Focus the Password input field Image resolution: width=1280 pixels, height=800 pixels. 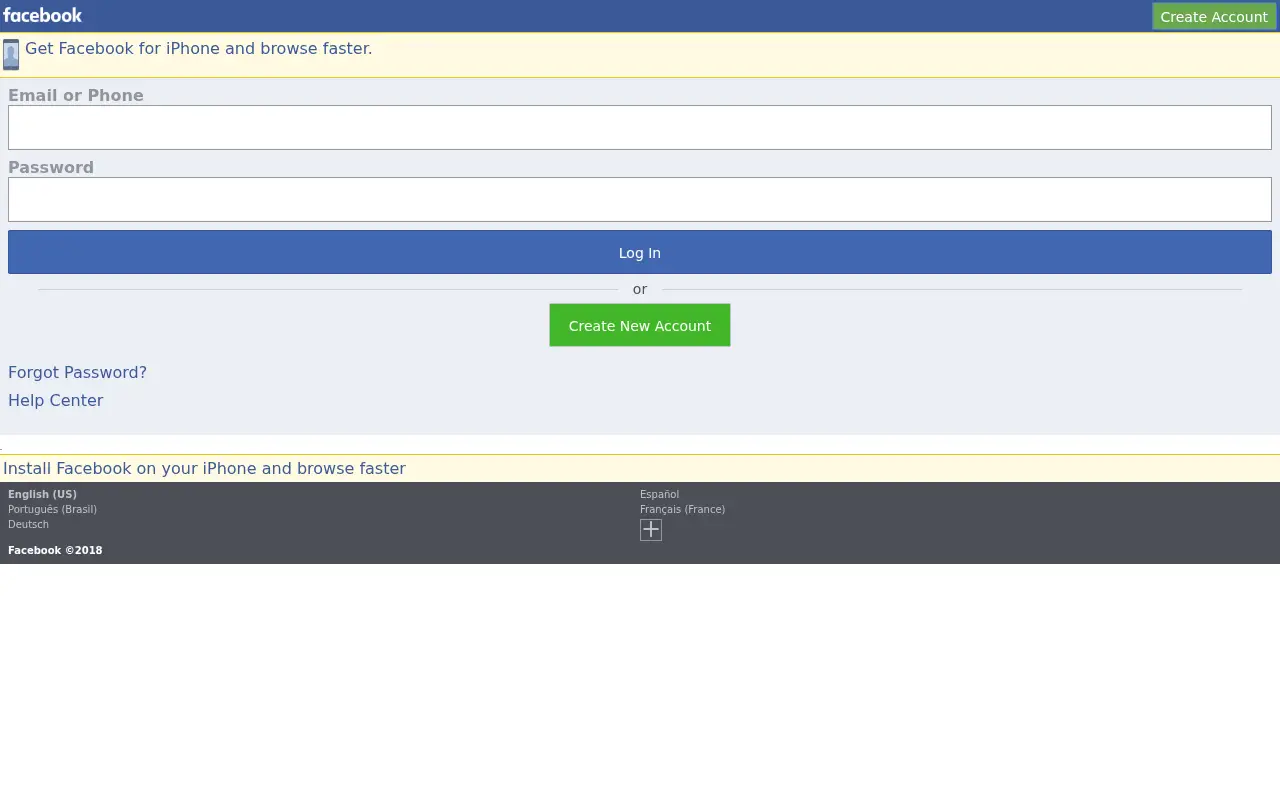click(640, 200)
